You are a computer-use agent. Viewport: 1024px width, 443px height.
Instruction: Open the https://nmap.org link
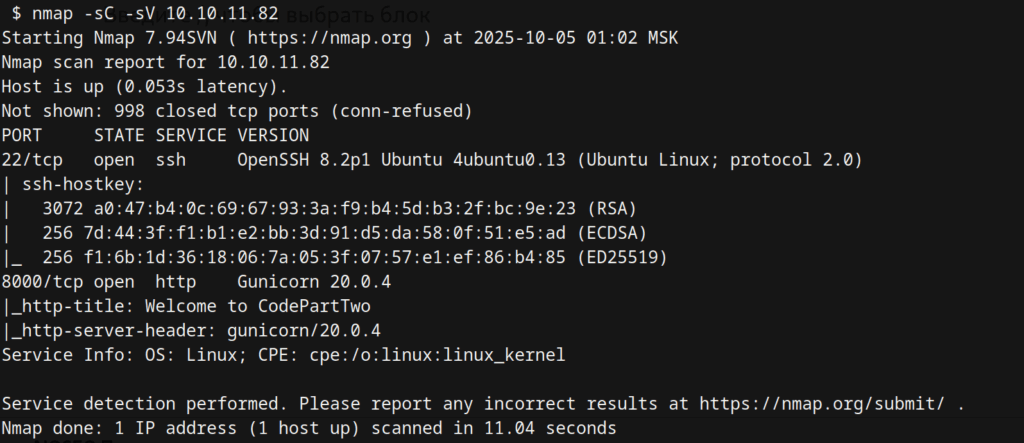(314, 38)
